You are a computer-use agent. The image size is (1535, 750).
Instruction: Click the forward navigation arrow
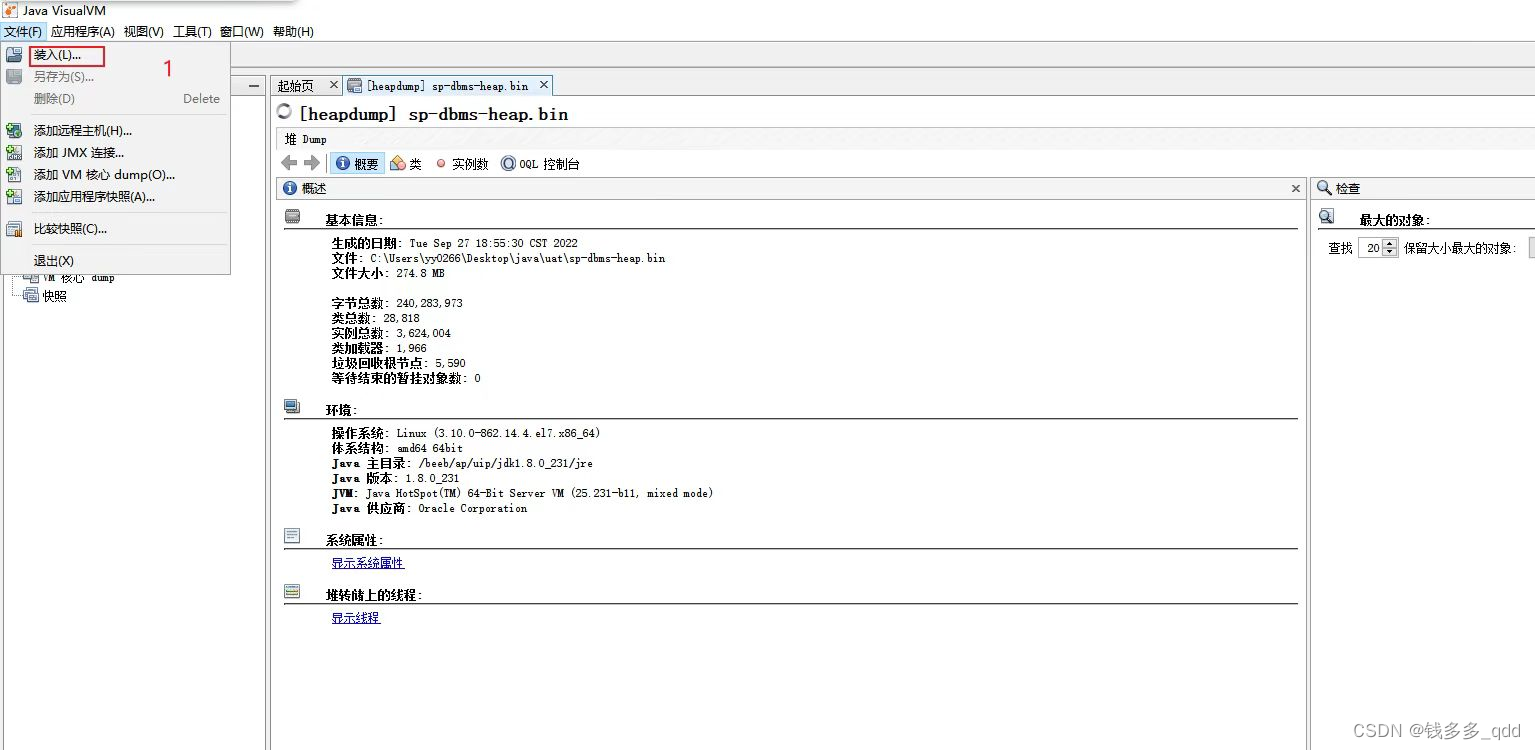pos(311,163)
